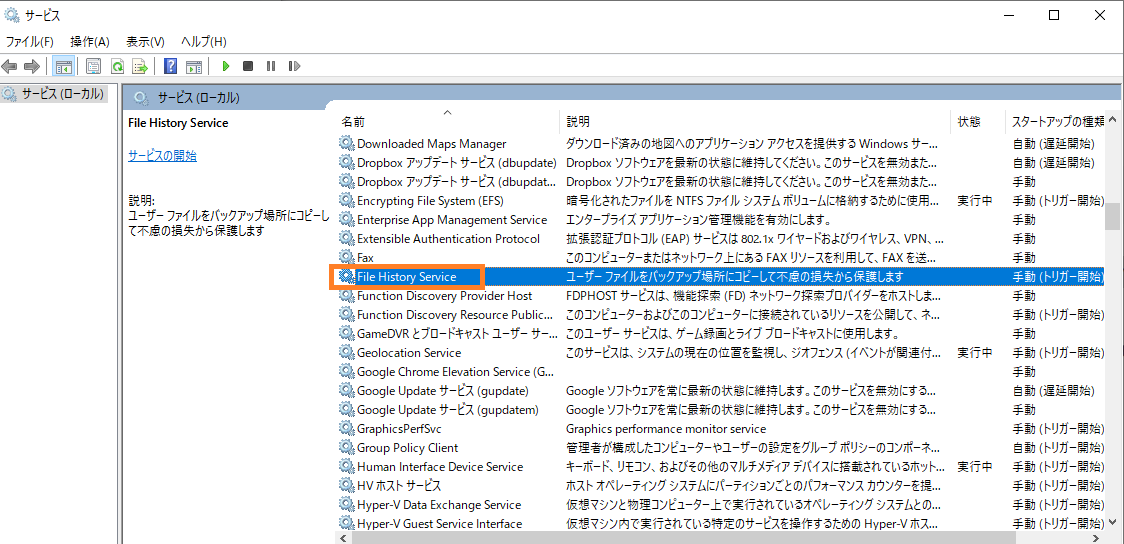The width and height of the screenshot is (1124, 544).
Task: Click gear icon of Function Discovery Provider Host
Action: click(x=347, y=295)
